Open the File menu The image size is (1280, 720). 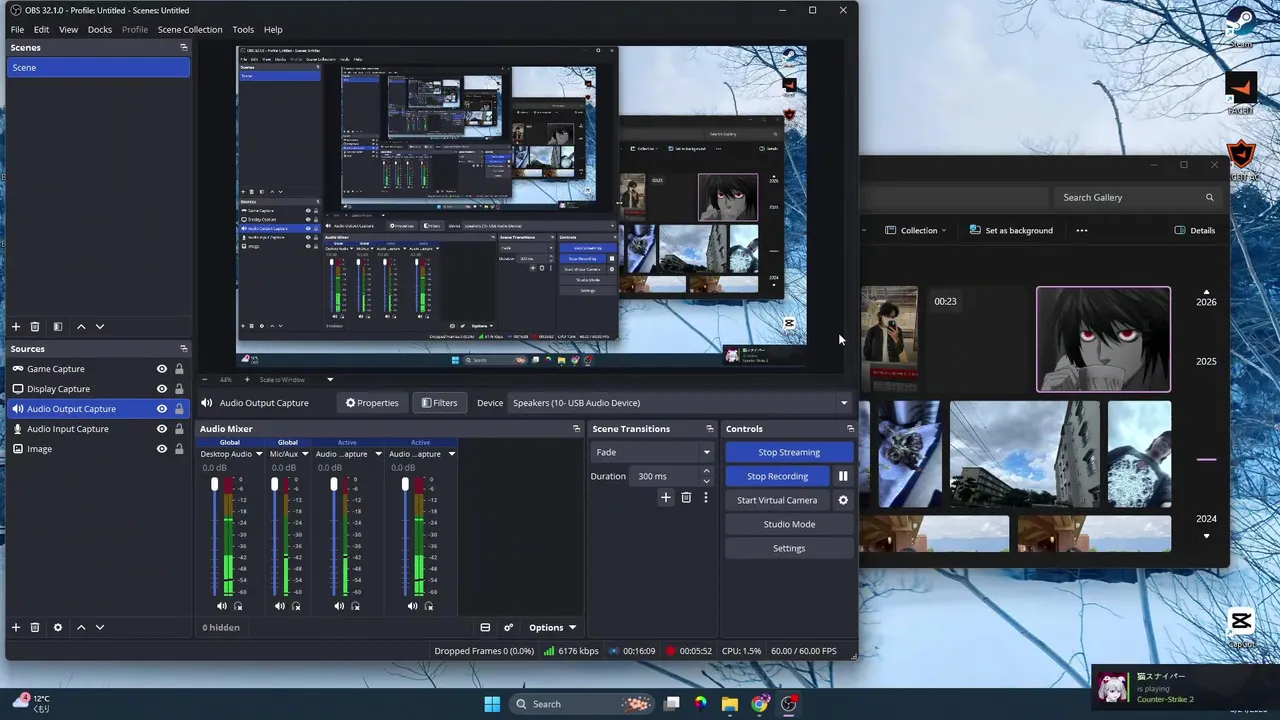tap(17, 29)
